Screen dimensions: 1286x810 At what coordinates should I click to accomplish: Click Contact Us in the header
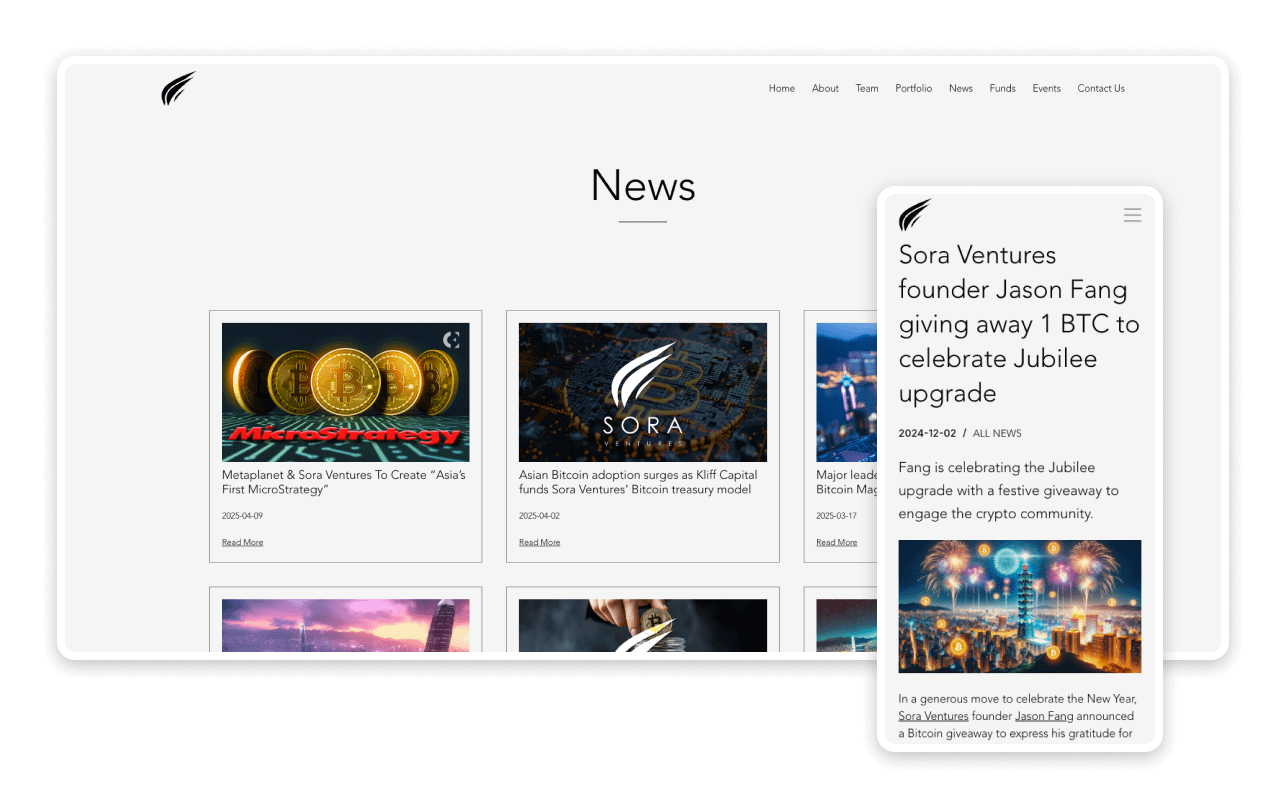pyautogui.click(x=1100, y=89)
